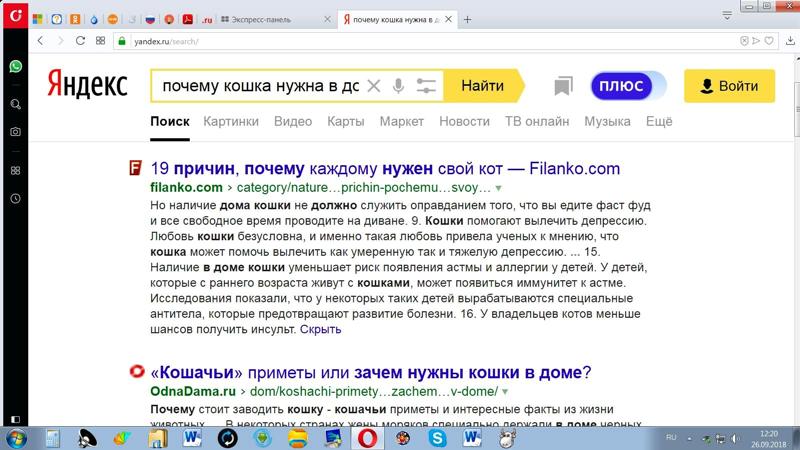Switch to Новости results
800x450 pixels.
point(464,121)
